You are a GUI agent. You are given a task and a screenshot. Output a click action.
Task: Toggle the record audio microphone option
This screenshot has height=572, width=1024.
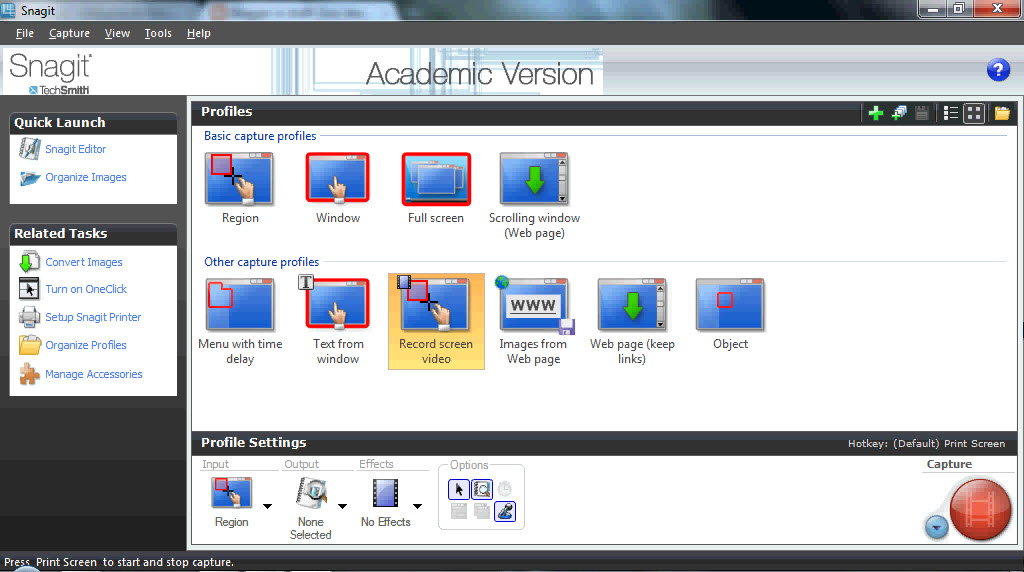505,511
